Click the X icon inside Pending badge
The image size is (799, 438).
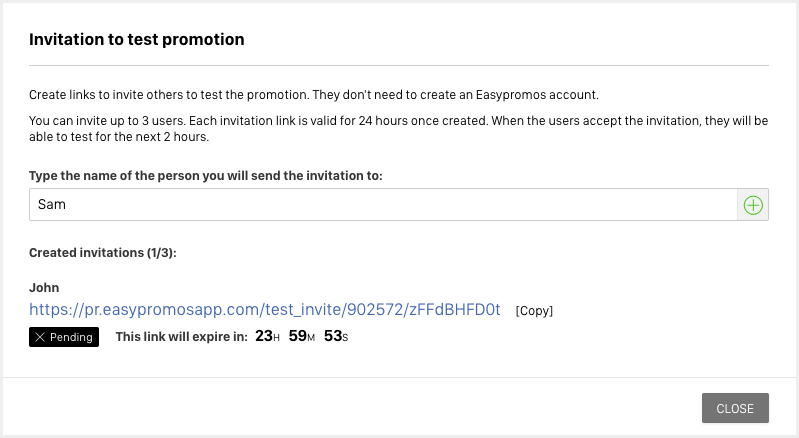tap(40, 337)
